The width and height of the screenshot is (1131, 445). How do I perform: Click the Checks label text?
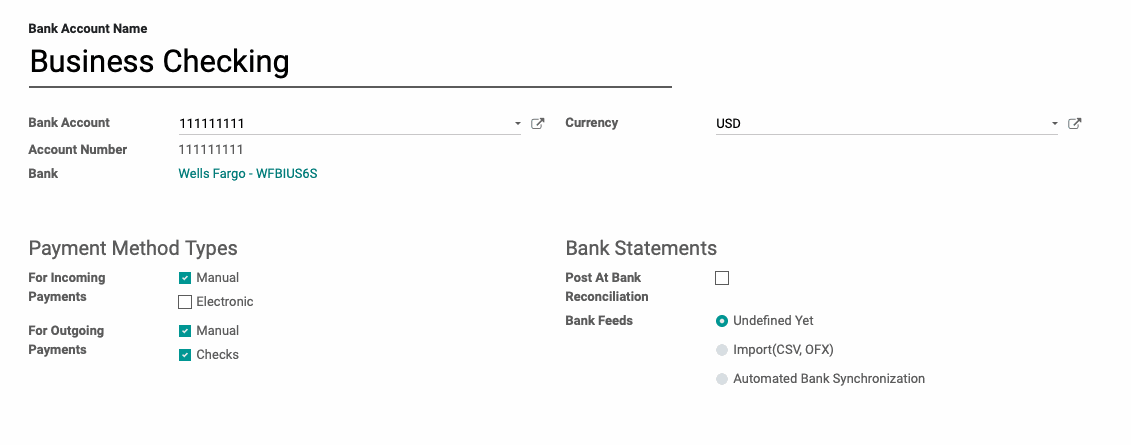(x=218, y=355)
